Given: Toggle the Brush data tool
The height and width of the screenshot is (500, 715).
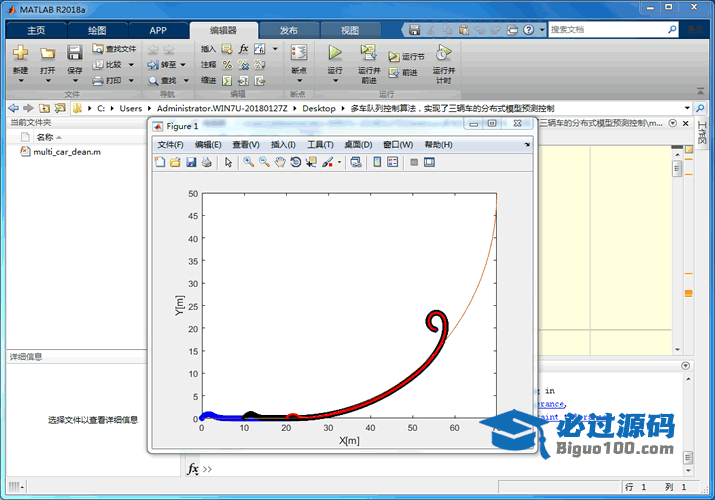Looking at the screenshot, I should pos(327,162).
